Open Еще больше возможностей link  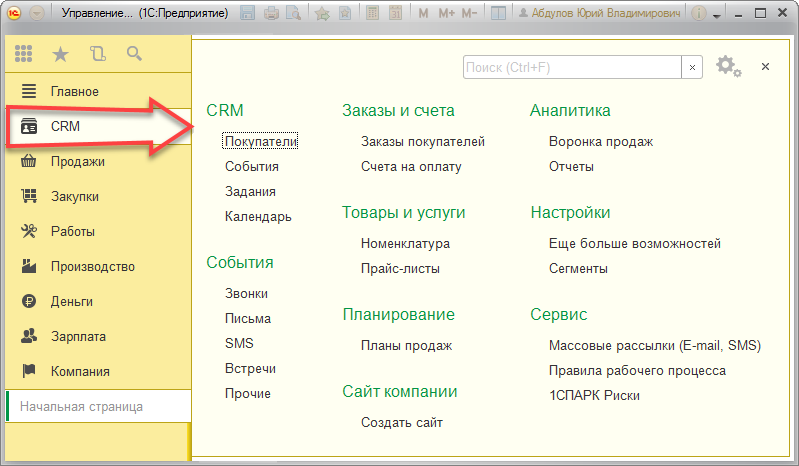pyautogui.click(x=634, y=243)
